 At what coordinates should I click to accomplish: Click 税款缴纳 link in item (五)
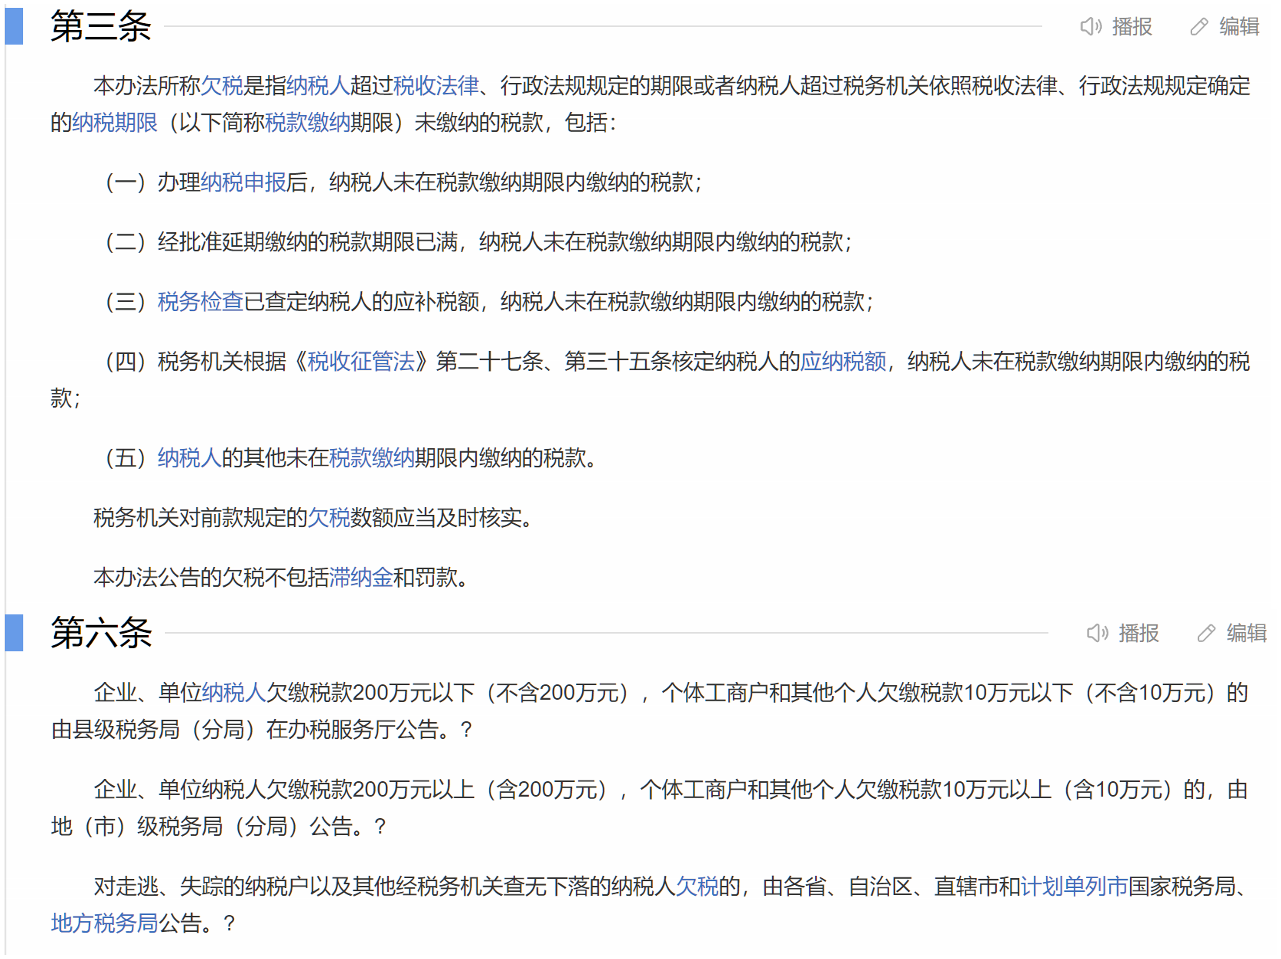[372, 458]
